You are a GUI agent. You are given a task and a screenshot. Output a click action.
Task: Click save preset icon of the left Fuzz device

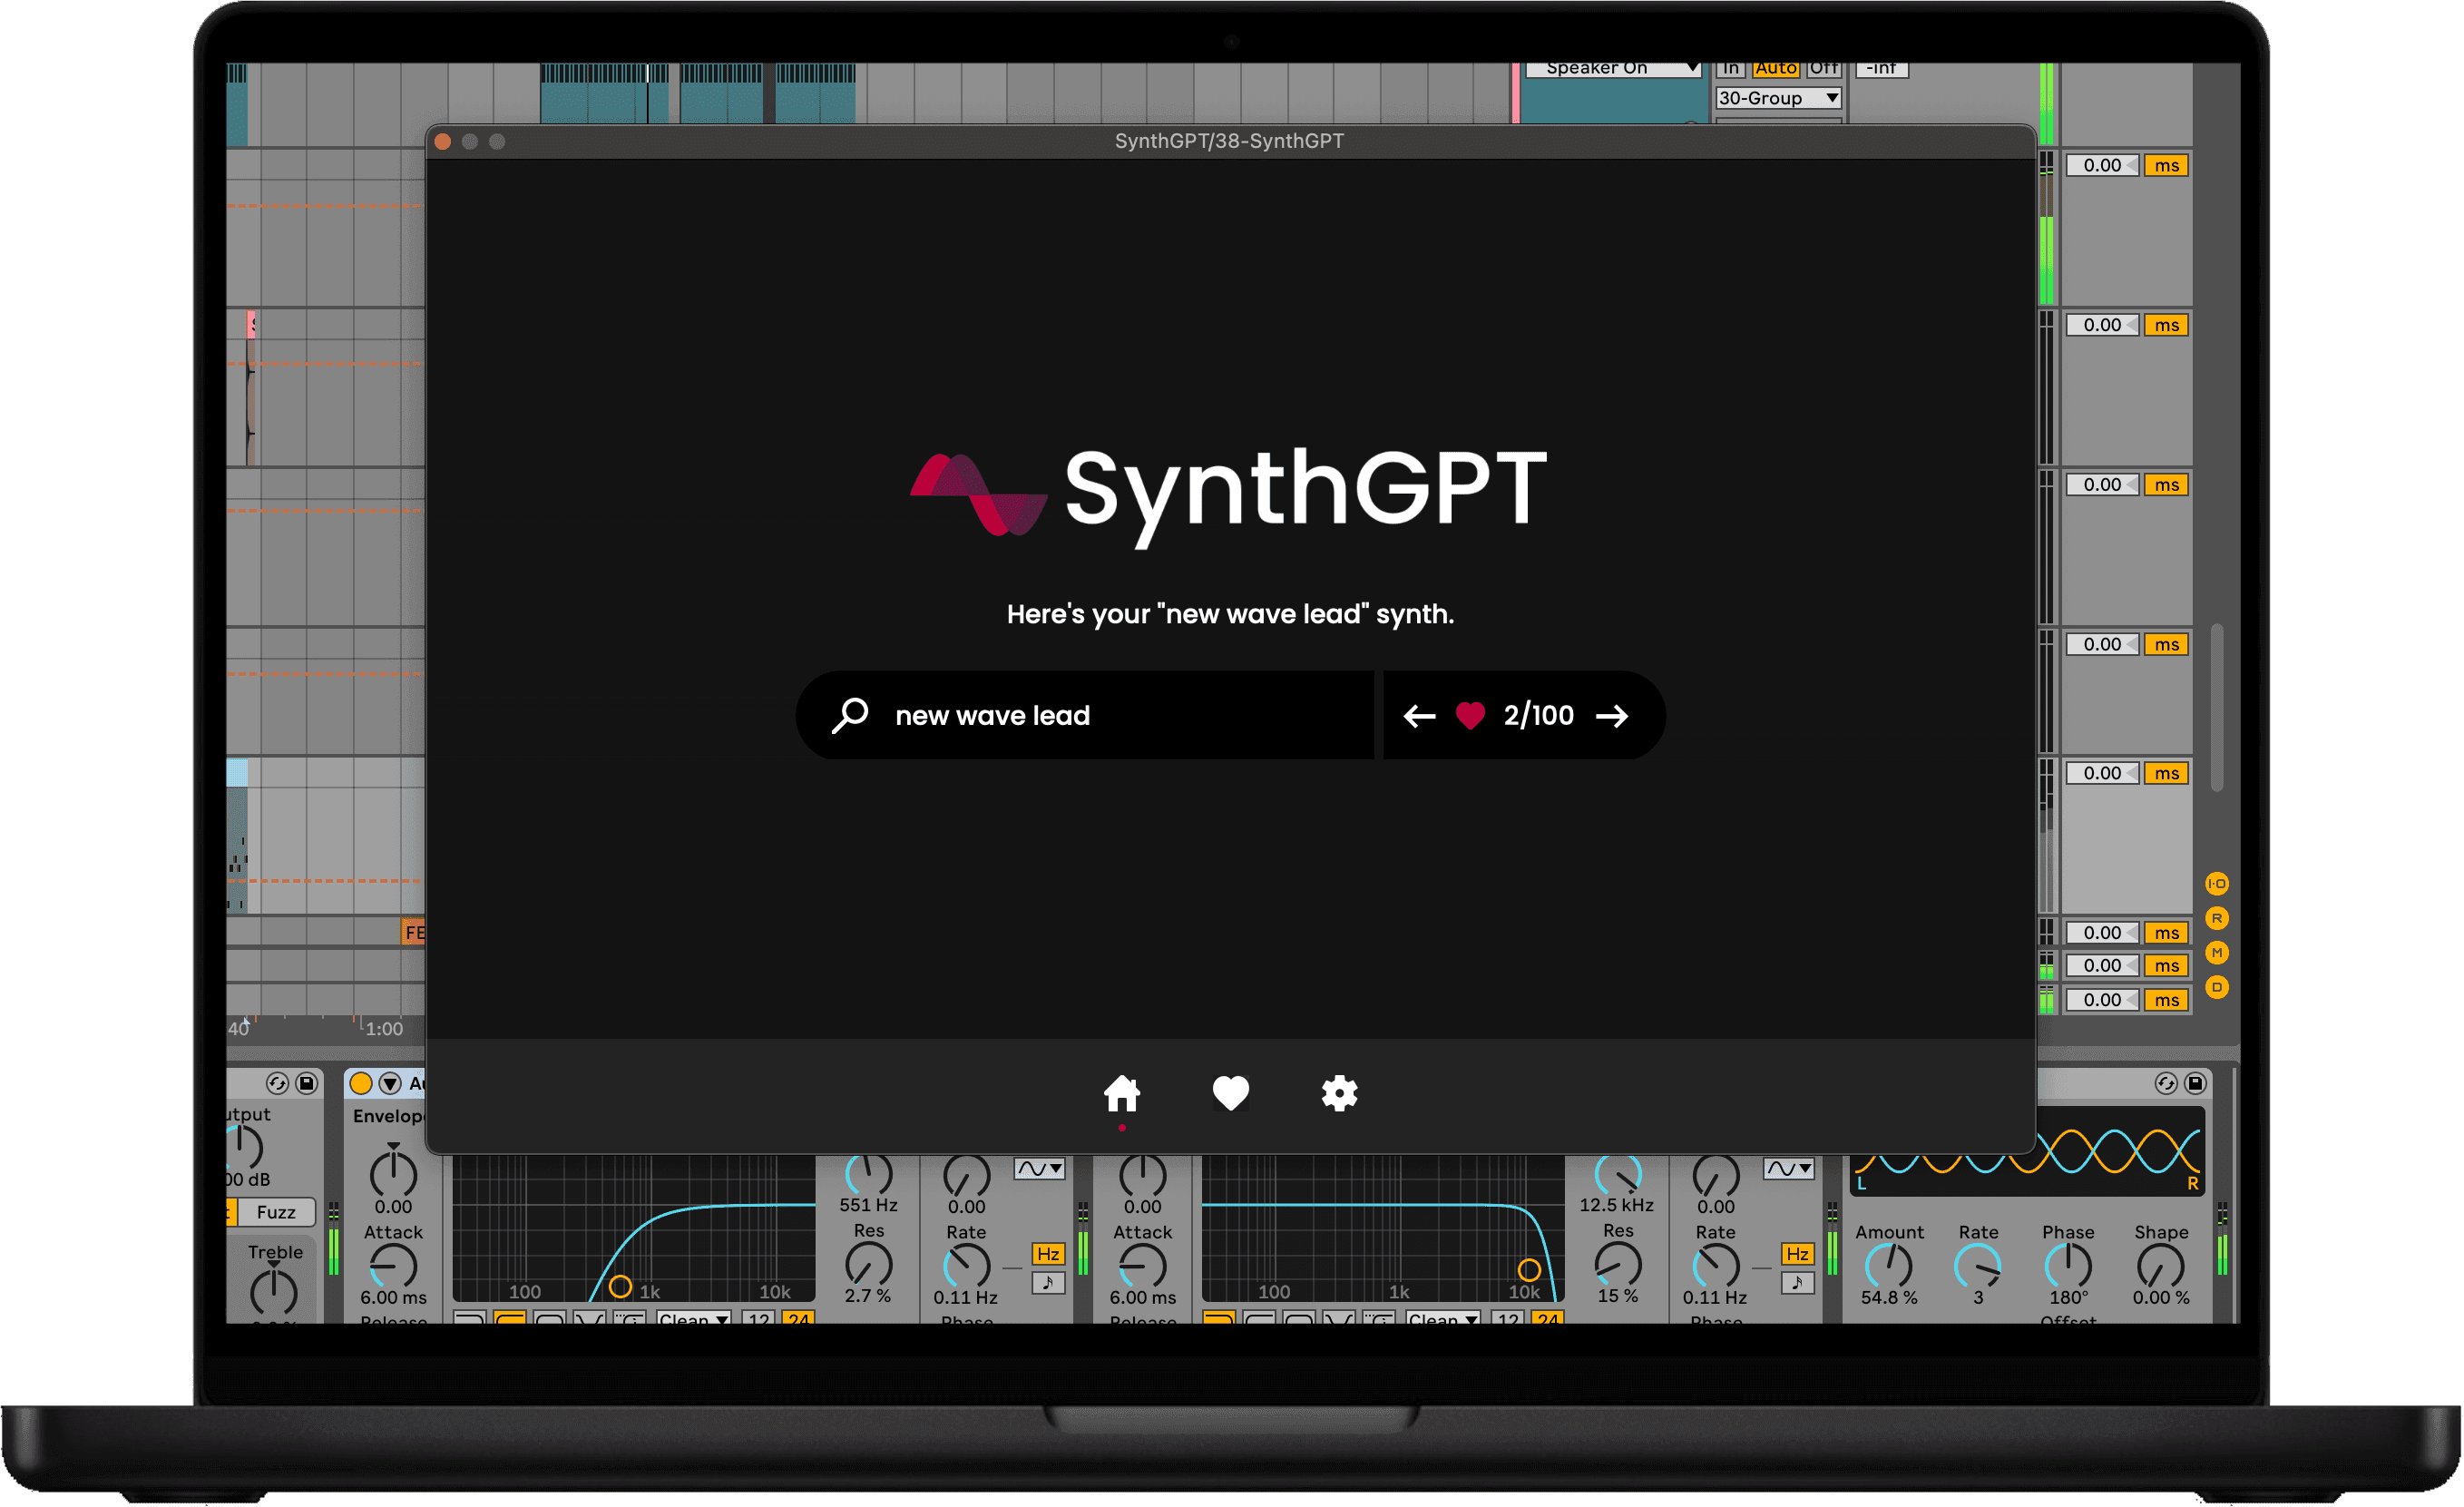(x=307, y=1083)
